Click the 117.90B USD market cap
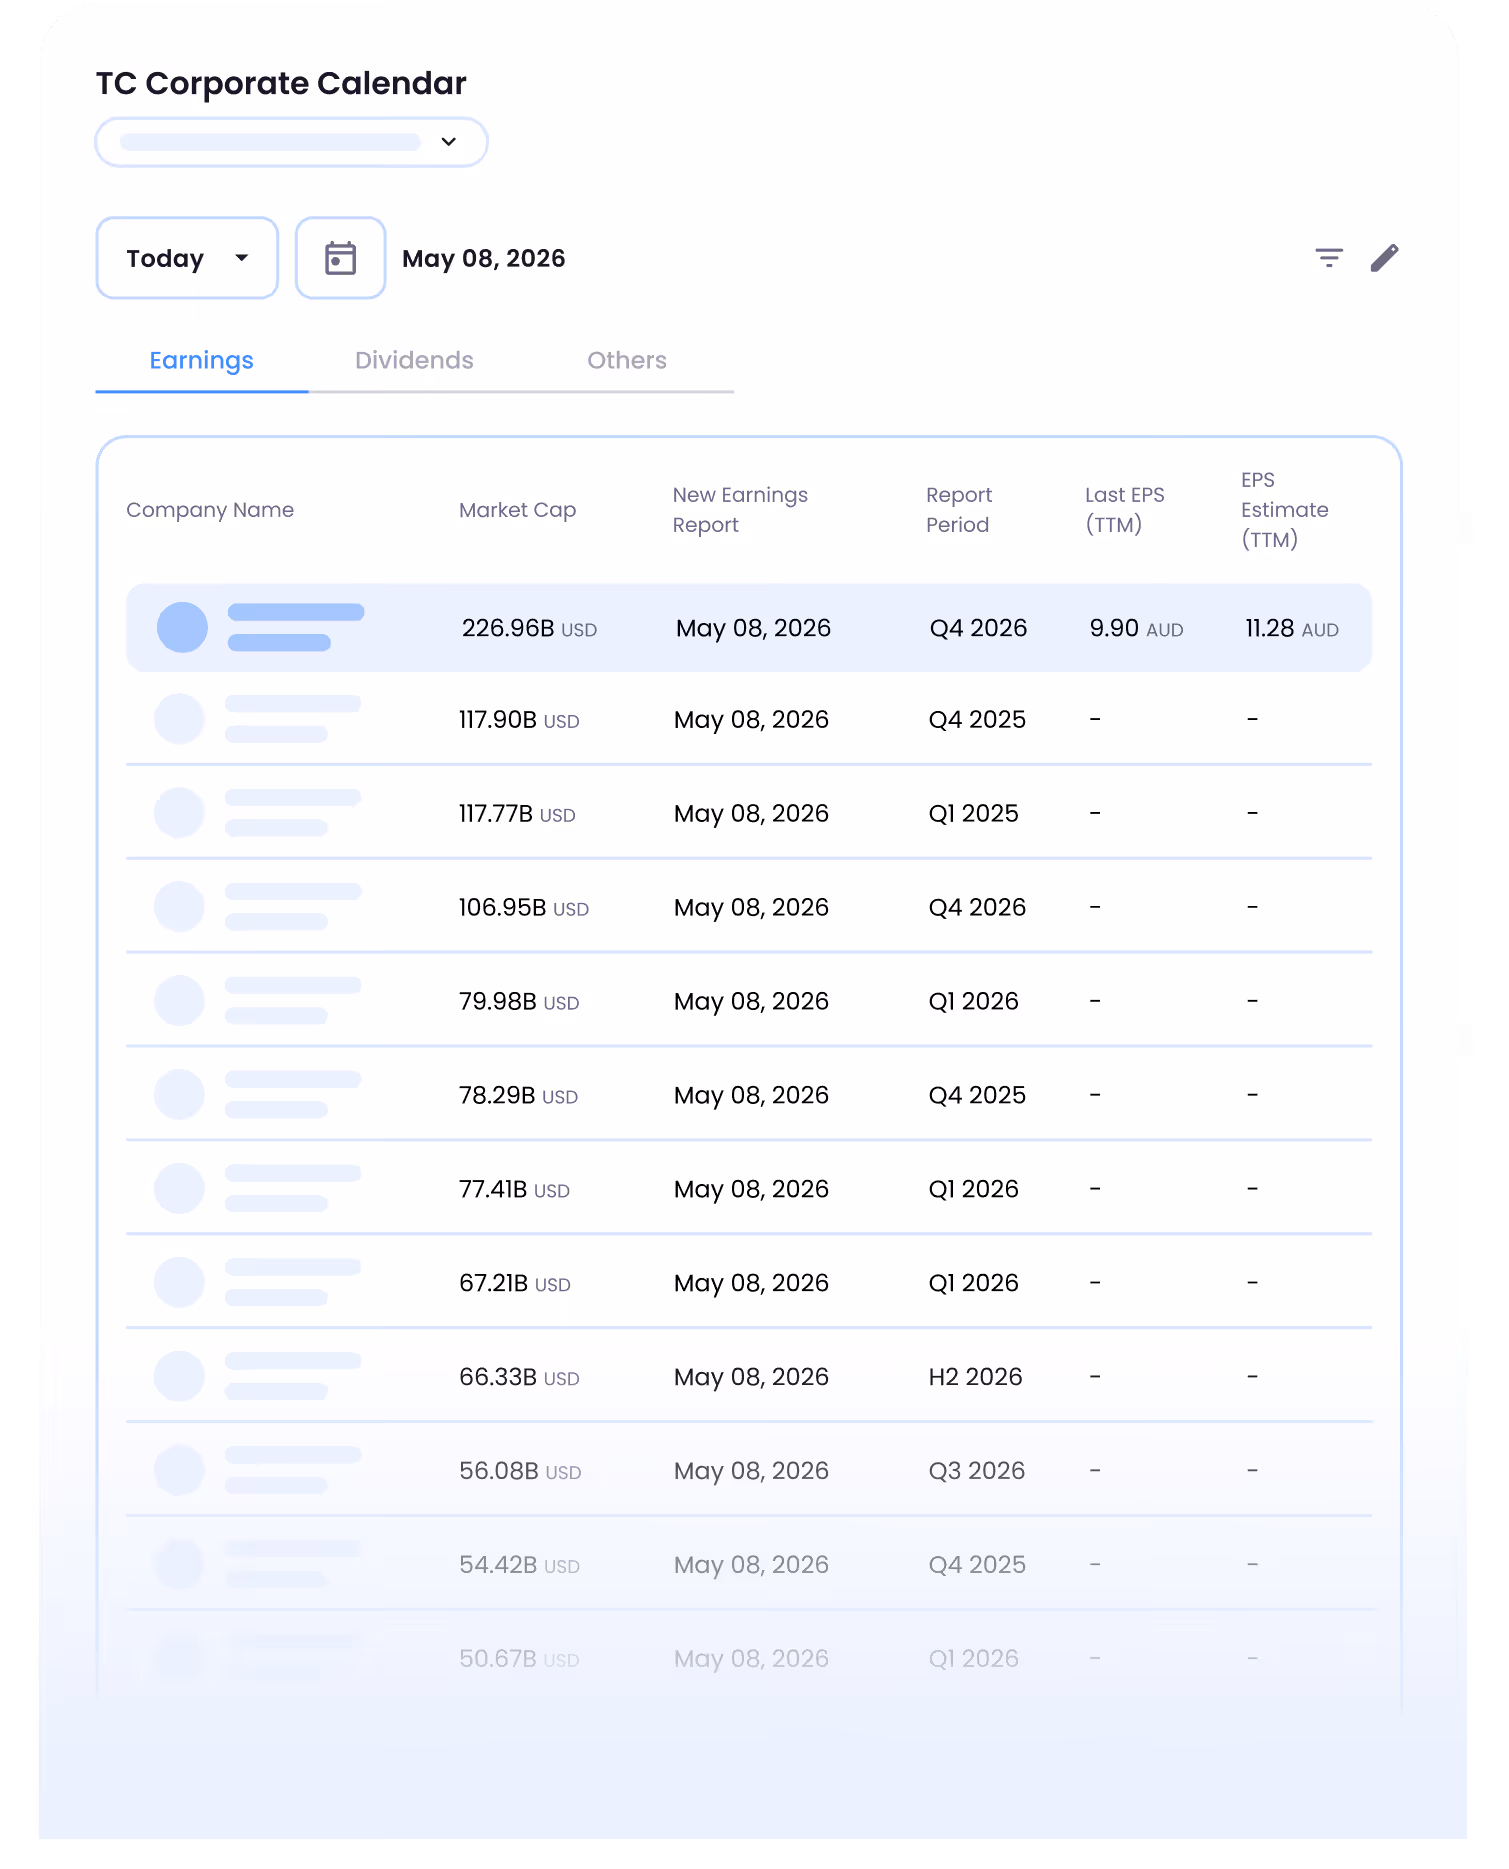 pos(519,720)
